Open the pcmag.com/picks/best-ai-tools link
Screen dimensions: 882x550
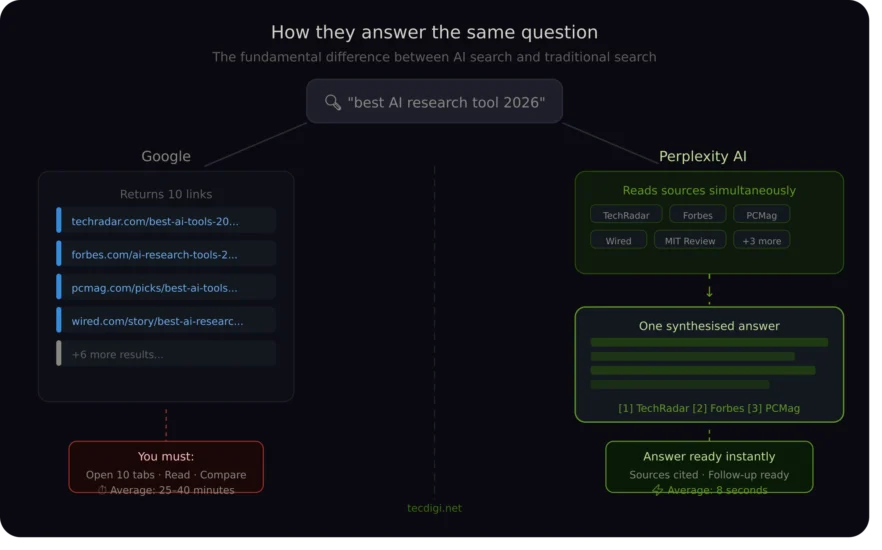[166, 287]
